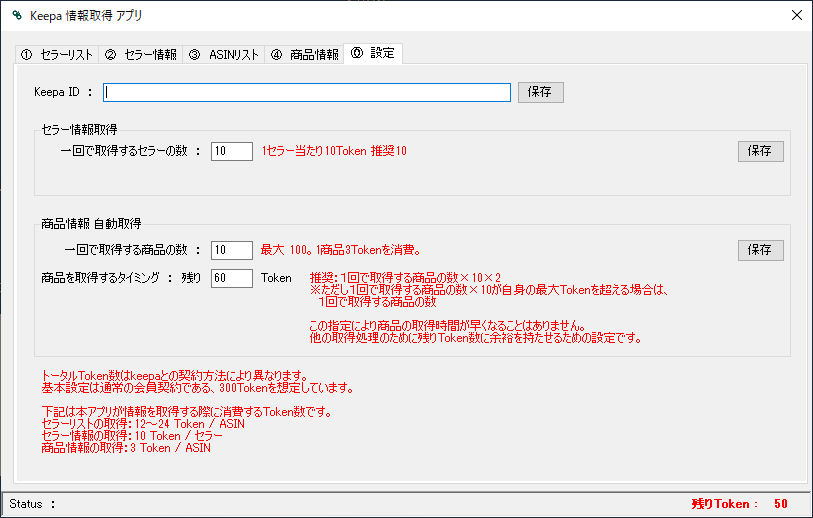Click the remaining Token field showing 60
813x518 pixels.
[x=232, y=278]
